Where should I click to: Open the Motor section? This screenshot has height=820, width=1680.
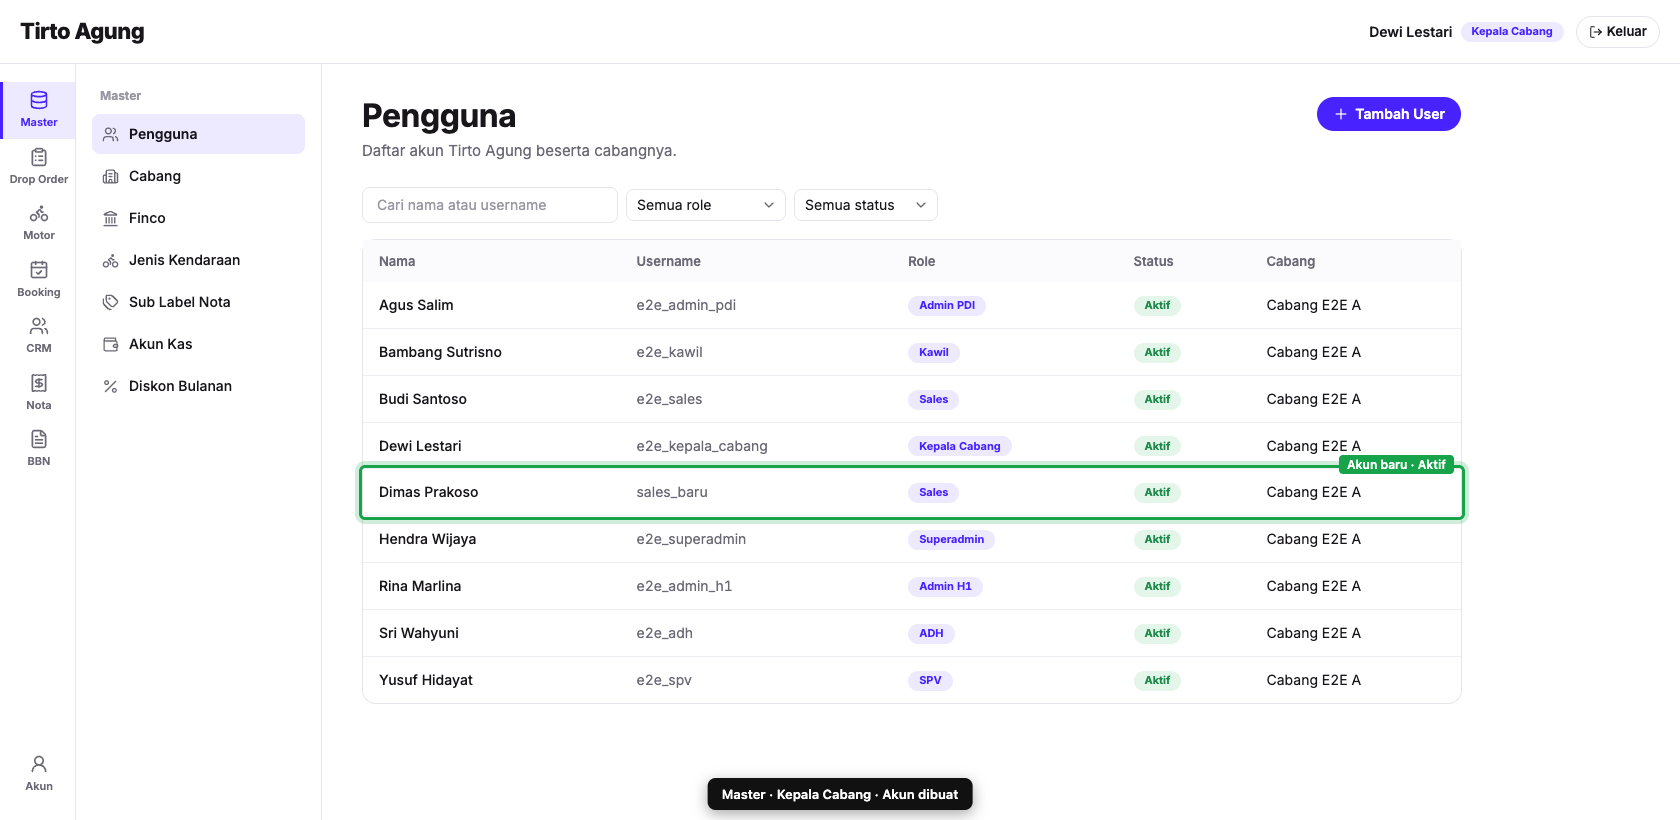click(x=39, y=223)
